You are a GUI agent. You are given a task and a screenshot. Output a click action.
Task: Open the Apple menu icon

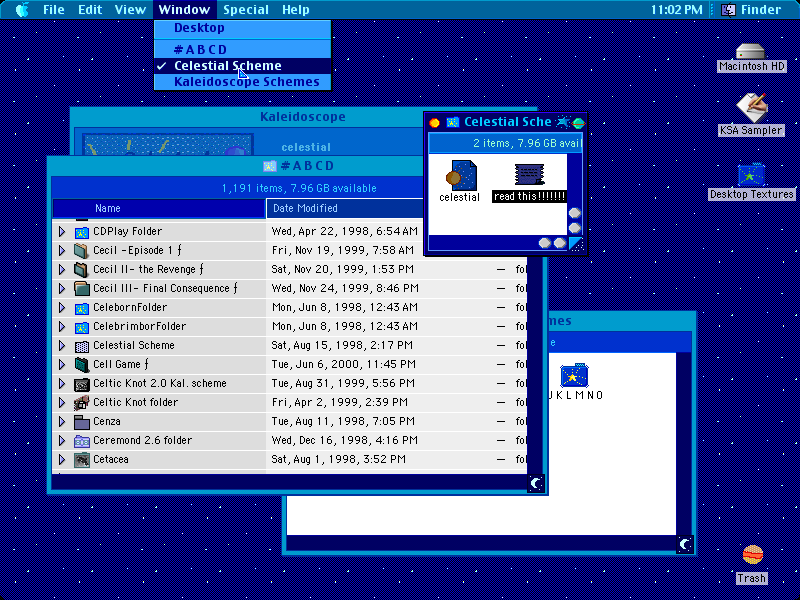coord(22,10)
